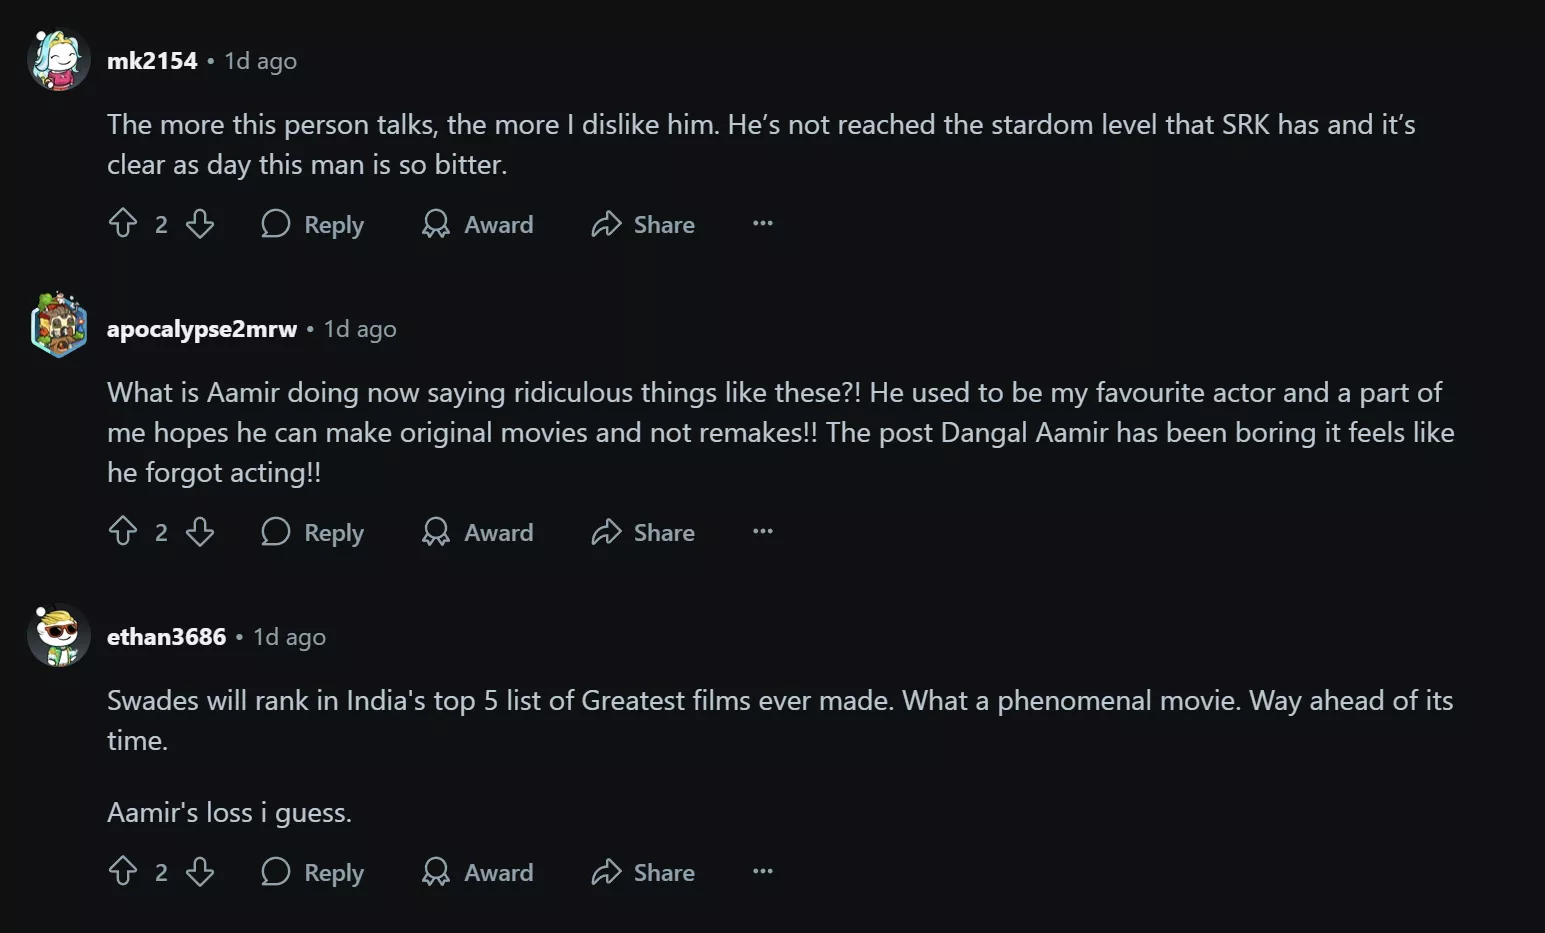Share mk2154's comment
Image resolution: width=1545 pixels, height=933 pixels.
point(642,224)
